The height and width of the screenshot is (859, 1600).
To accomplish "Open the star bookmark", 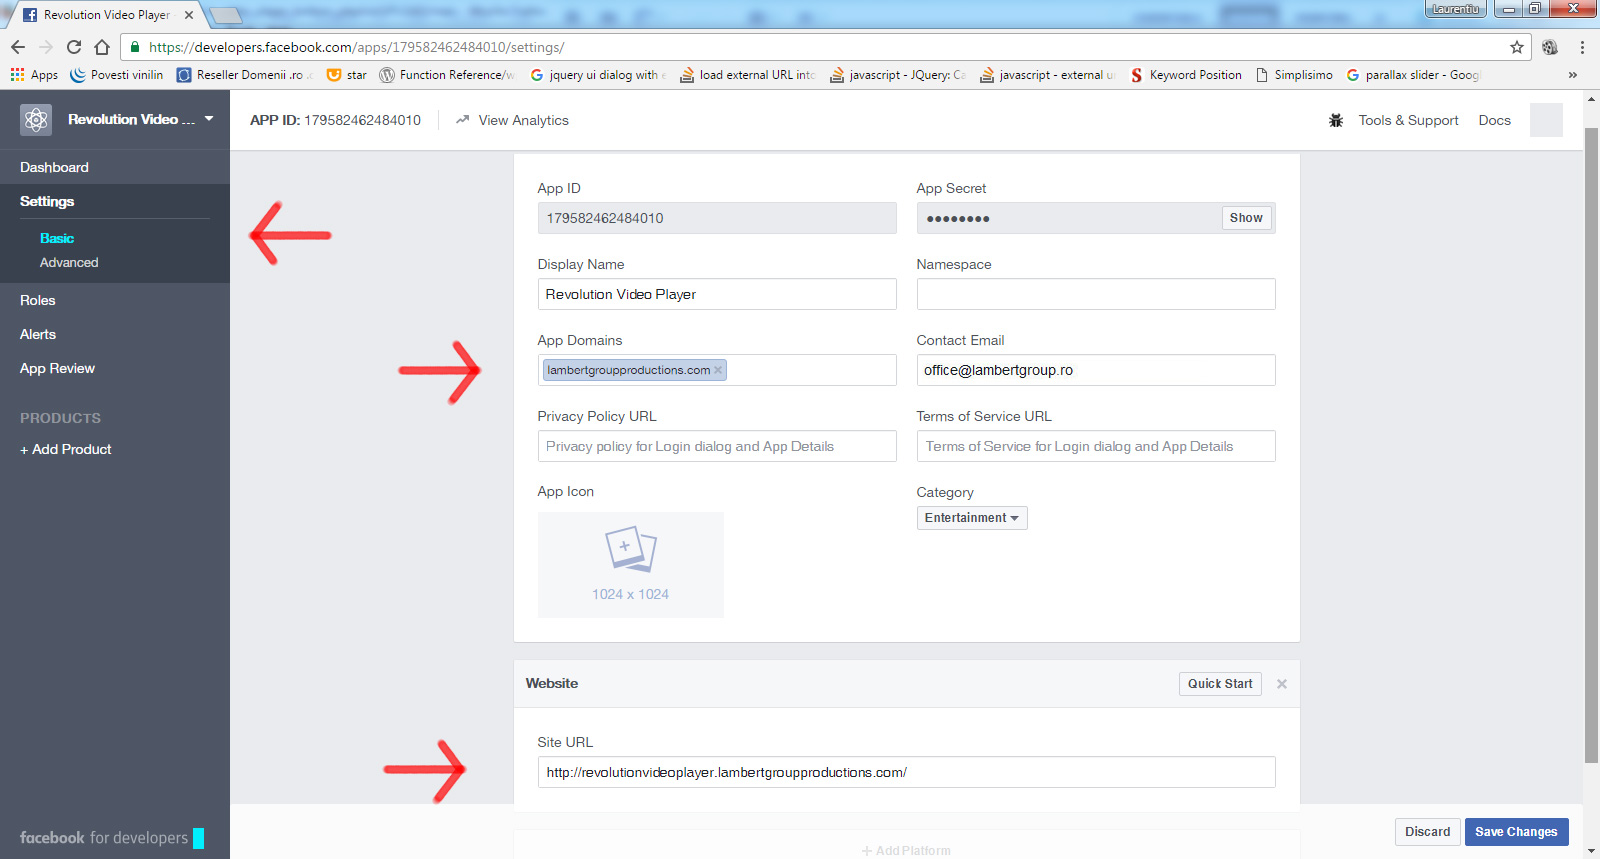I will 347,75.
